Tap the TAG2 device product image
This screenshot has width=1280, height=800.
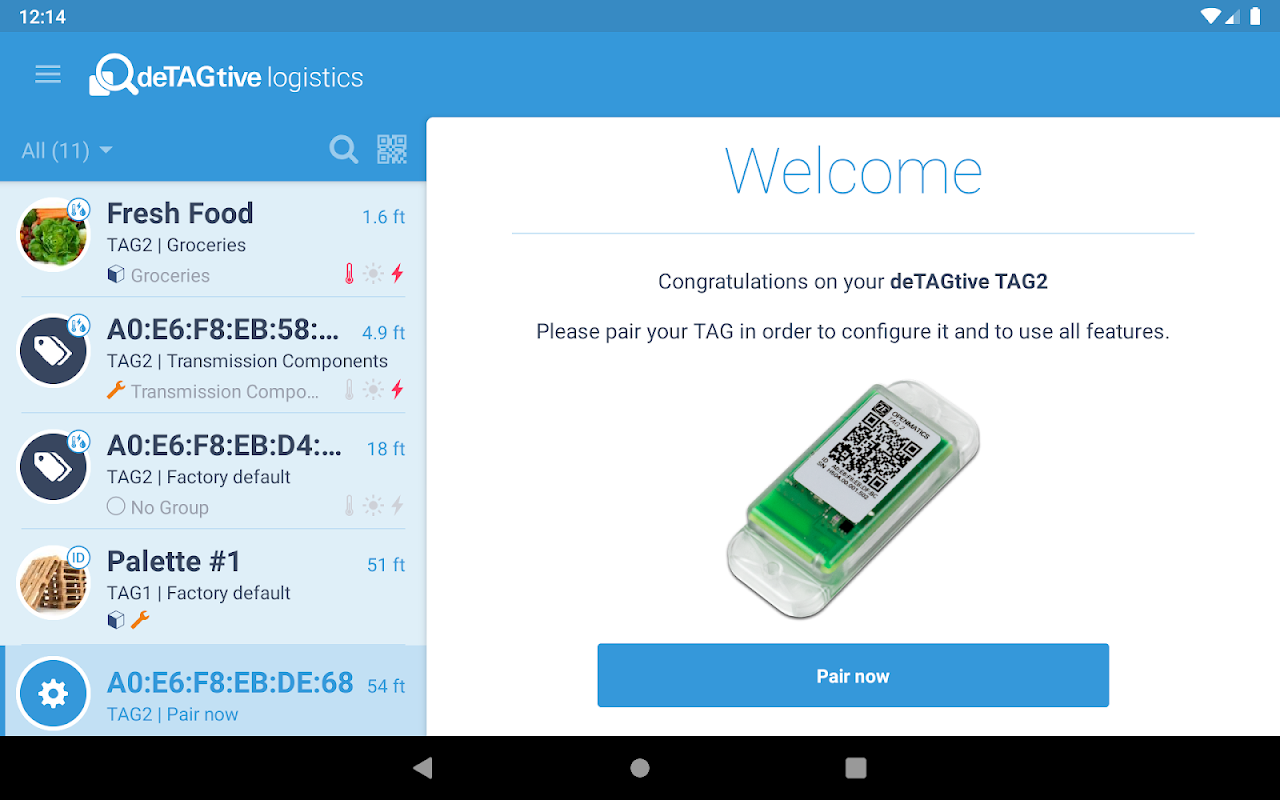tap(853, 499)
